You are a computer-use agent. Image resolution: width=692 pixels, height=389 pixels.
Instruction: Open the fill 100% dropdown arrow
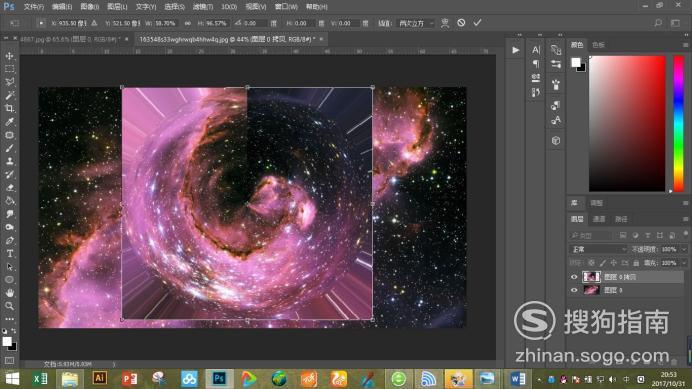684,263
